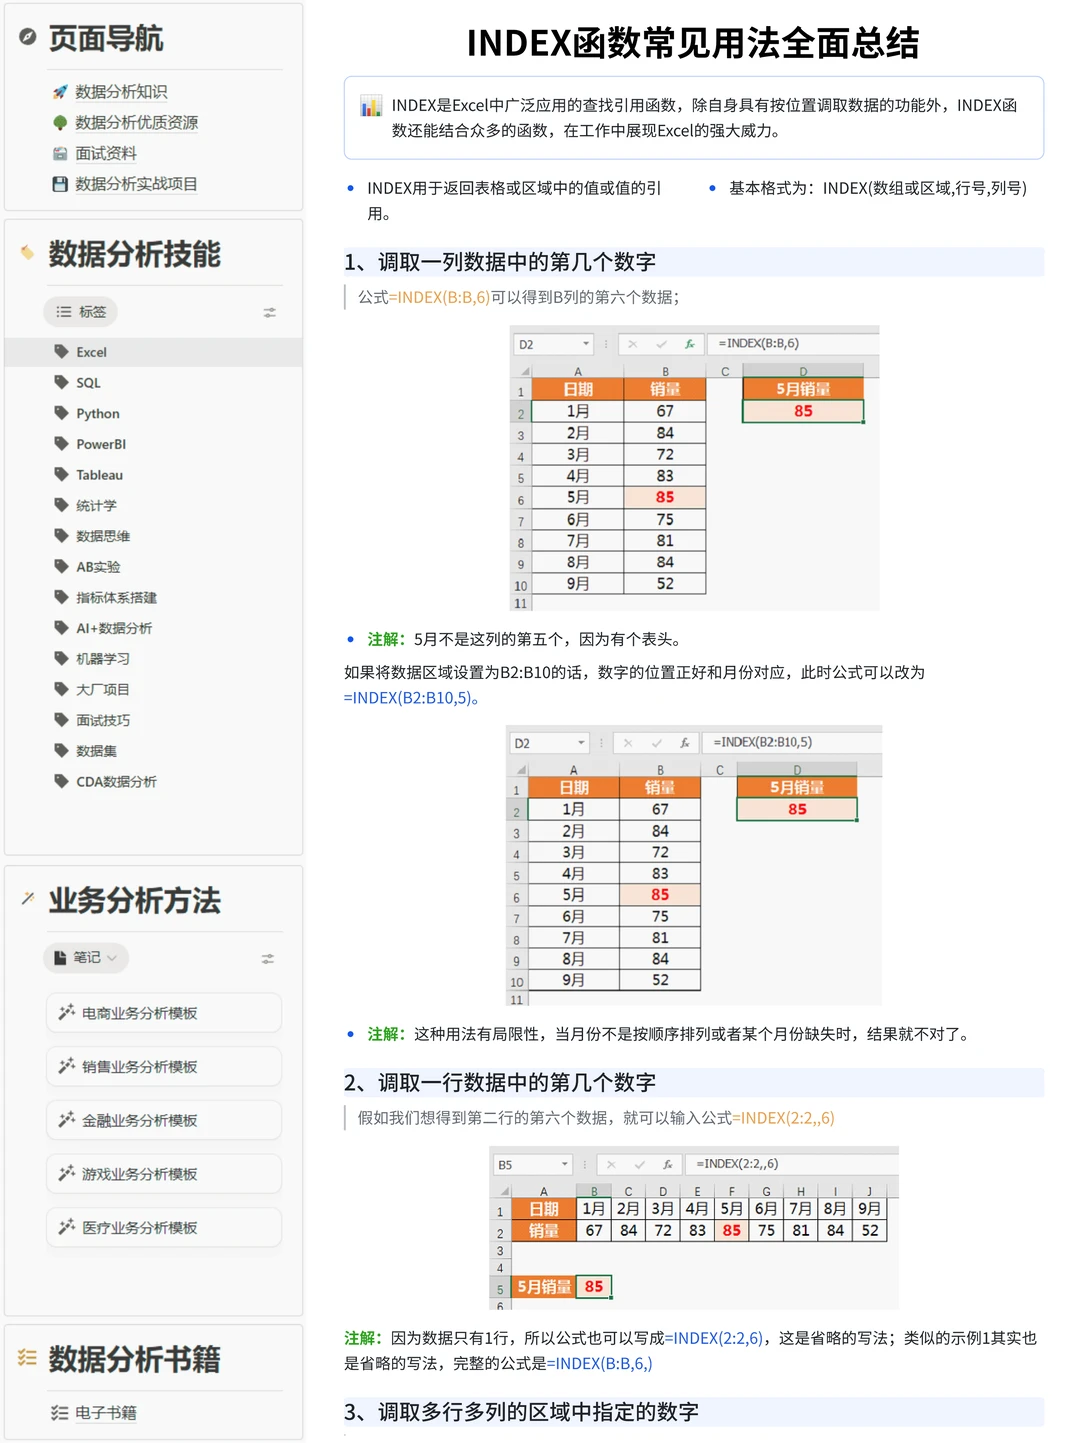Click the list icon next to 数据分析书籍

tap(27, 1358)
